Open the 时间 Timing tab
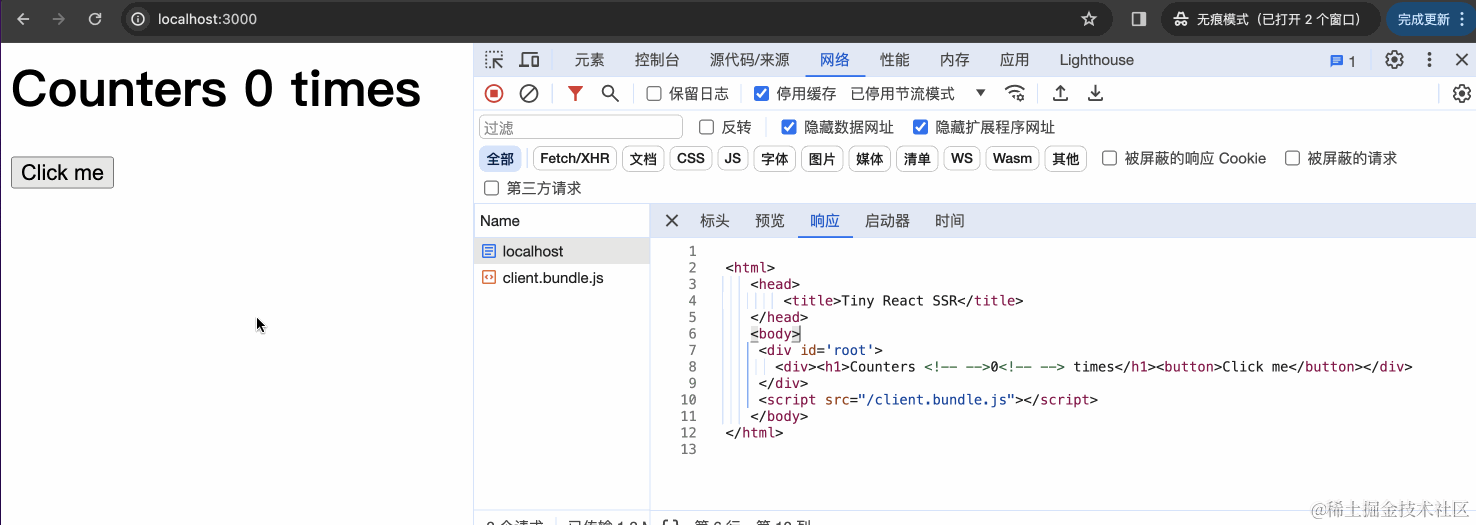Screen dimensions: 1476x525 click(949, 221)
